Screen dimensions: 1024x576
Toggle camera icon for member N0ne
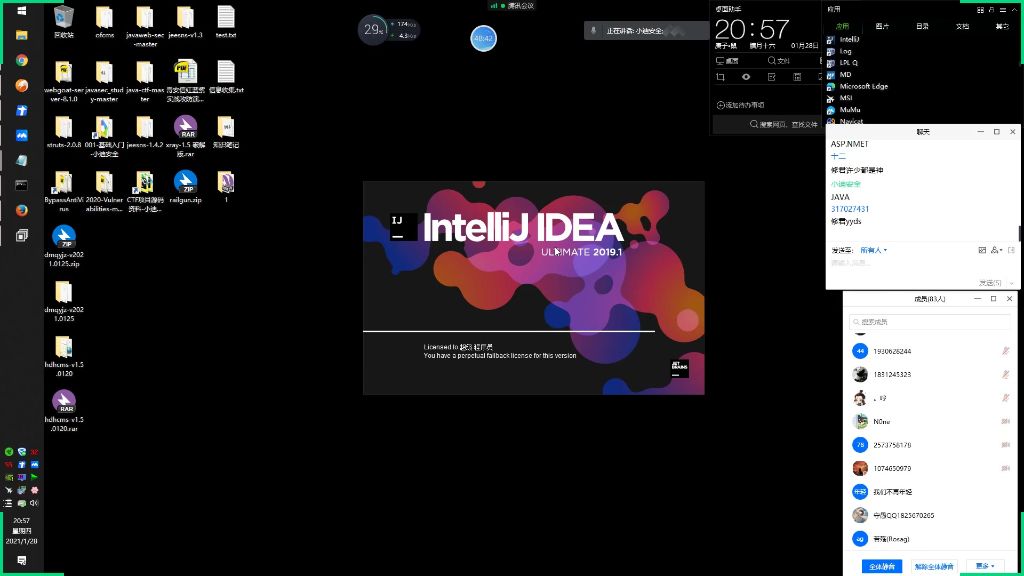pyautogui.click(x=1006, y=422)
